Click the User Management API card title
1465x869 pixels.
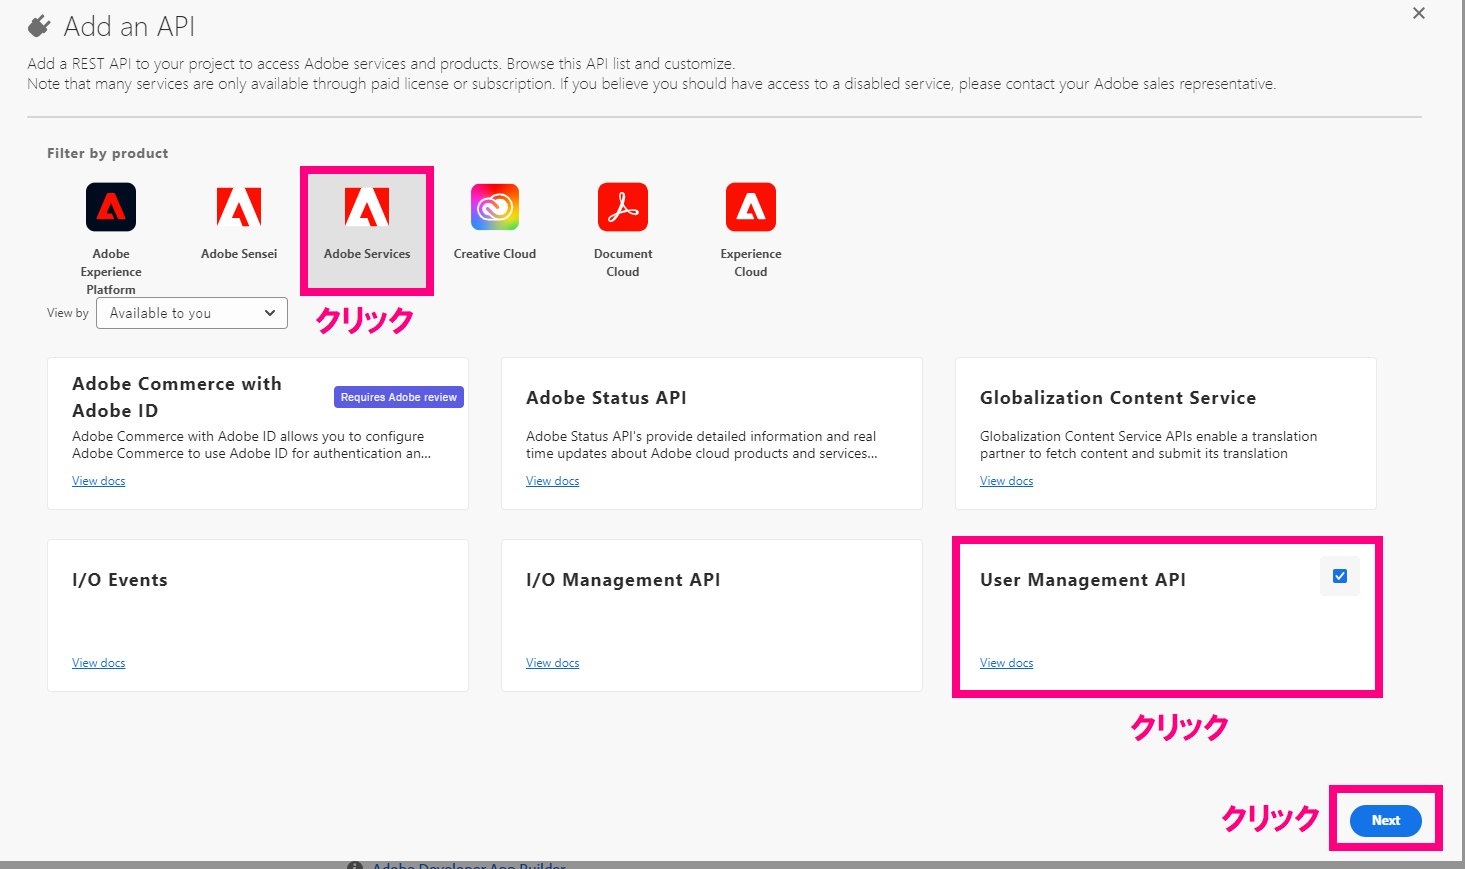click(x=1083, y=580)
